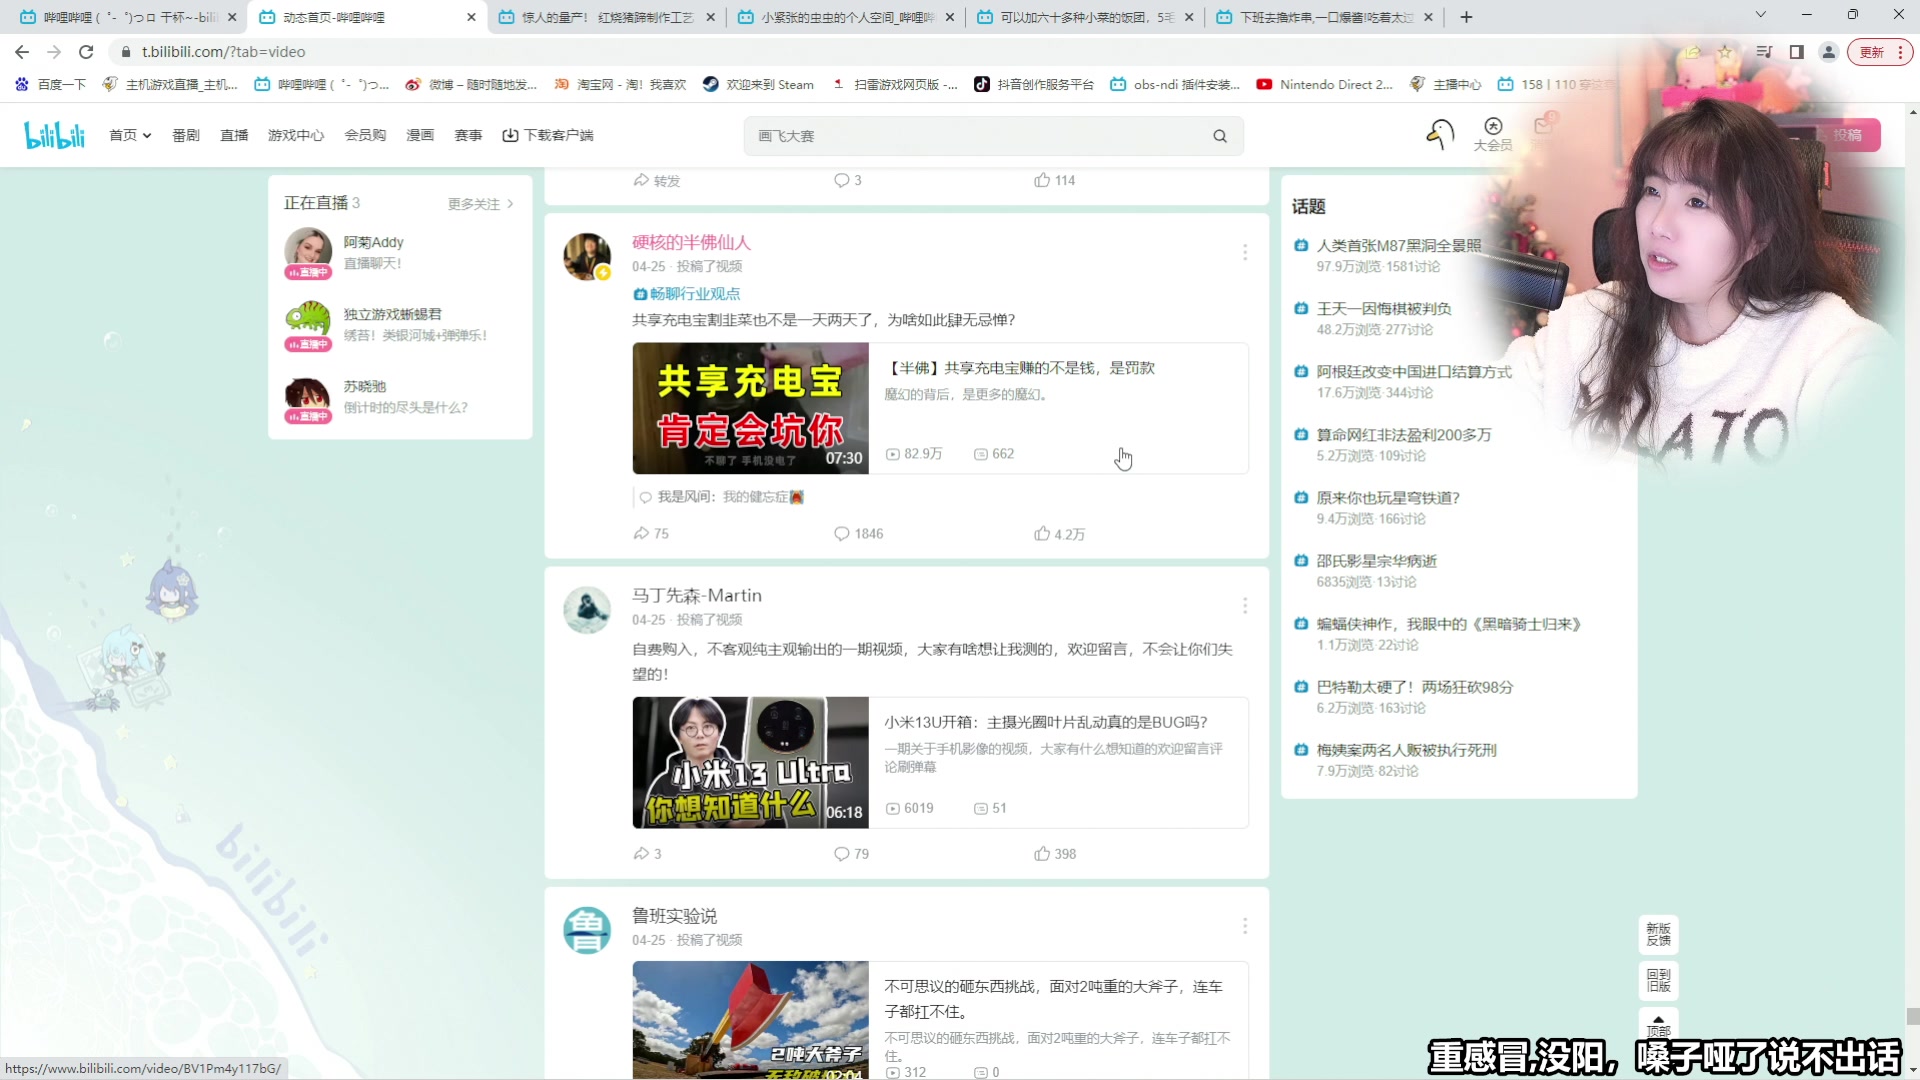Image resolution: width=1920 pixels, height=1080 pixels.
Task: Open 苏晓驰 live stream avatar
Action: [x=308, y=396]
